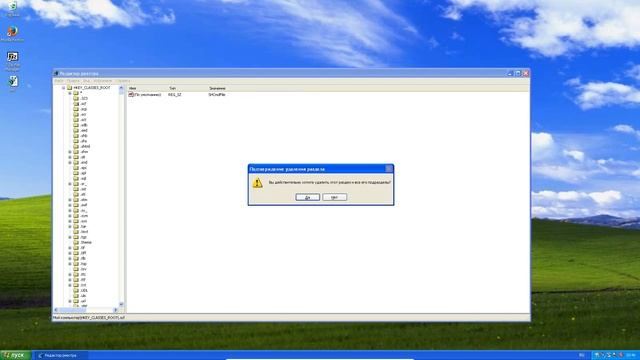This screenshot has width=640, height=360.
Task: Close the delete confirmation dialog via X
Action: point(389,169)
